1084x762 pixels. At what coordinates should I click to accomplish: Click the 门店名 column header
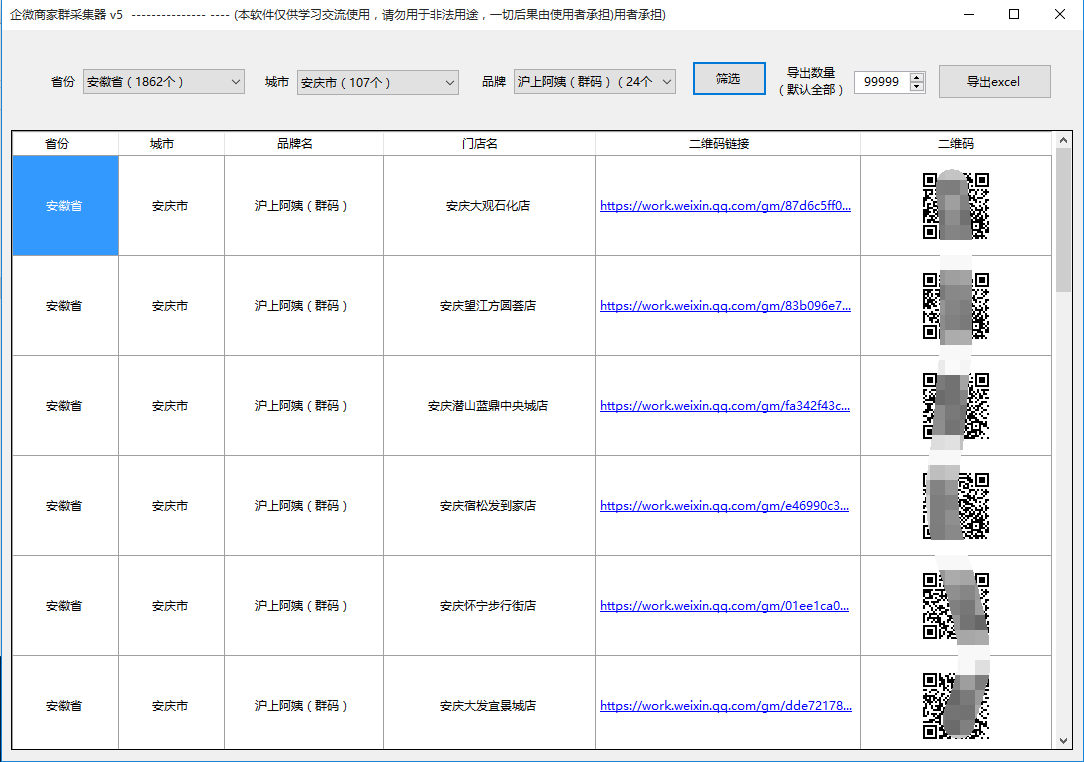(x=488, y=143)
